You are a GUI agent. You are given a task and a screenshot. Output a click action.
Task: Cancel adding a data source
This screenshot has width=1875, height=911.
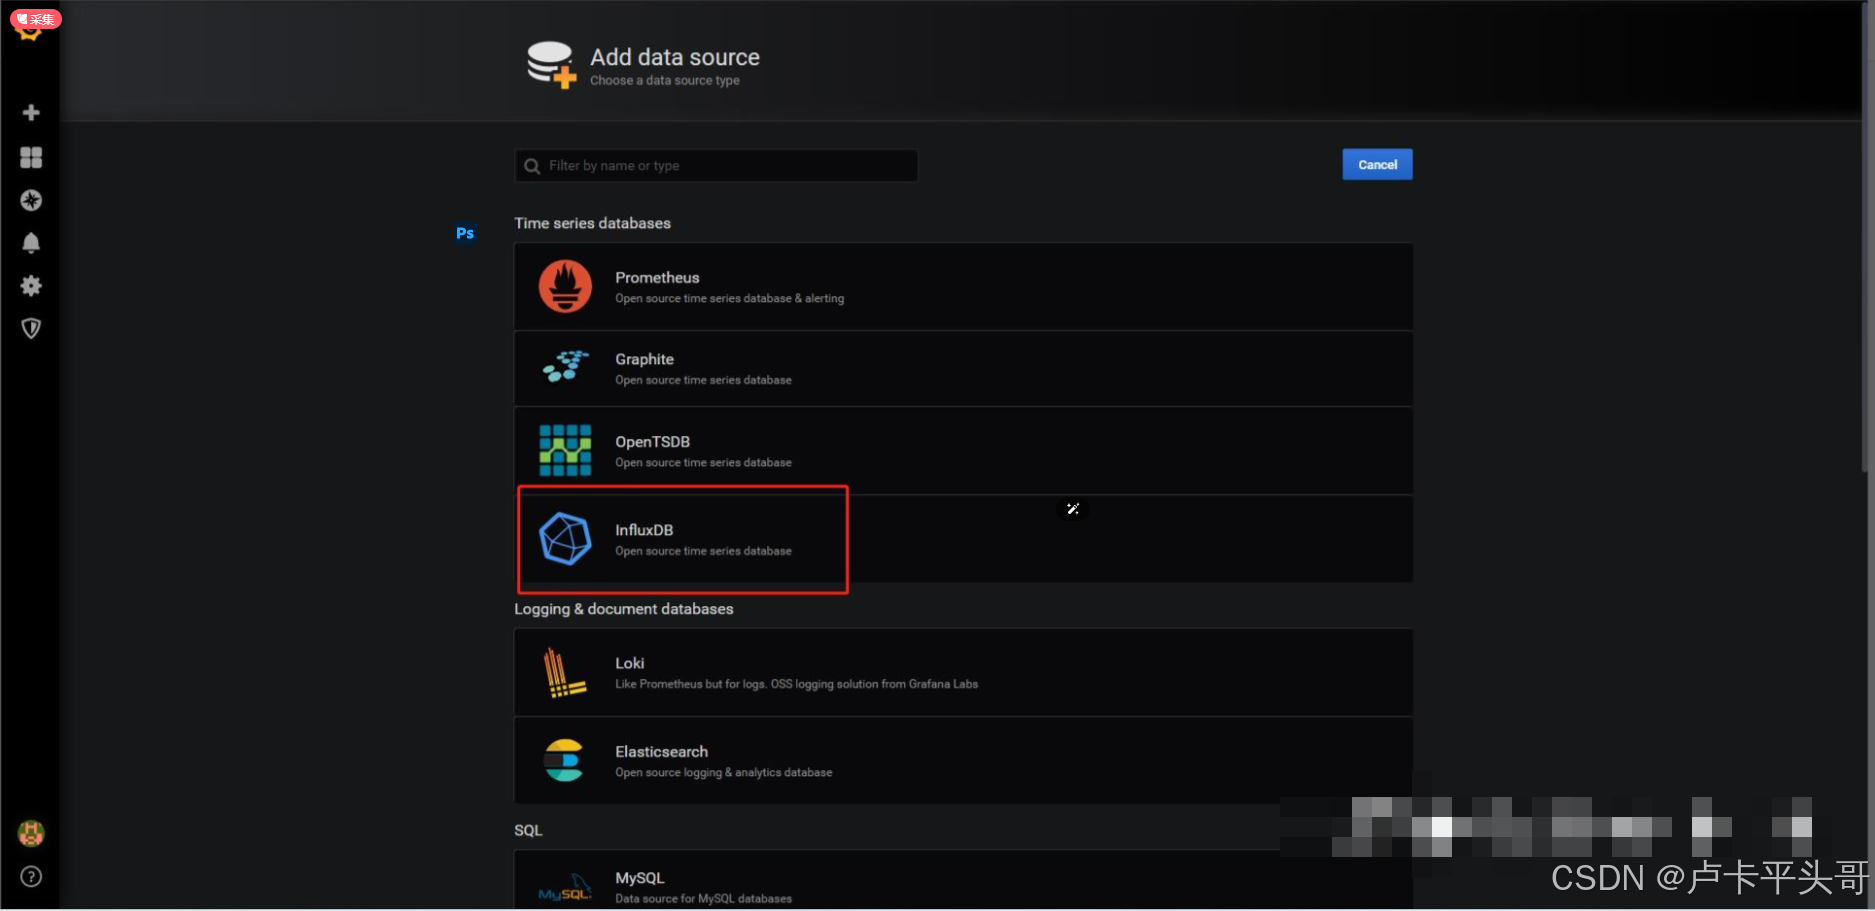click(1377, 165)
